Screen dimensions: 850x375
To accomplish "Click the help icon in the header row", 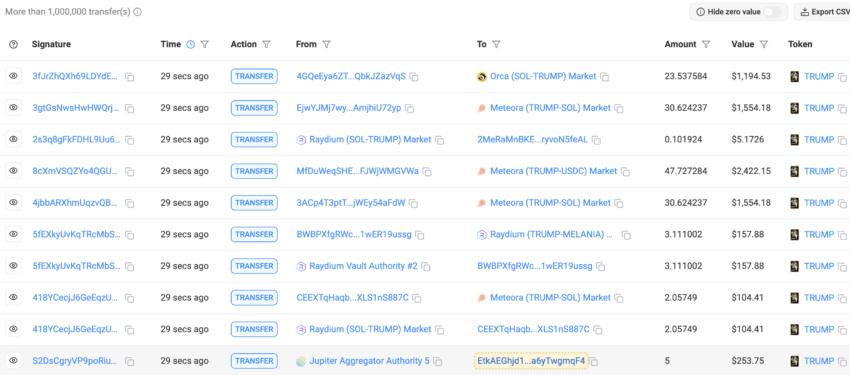I will coord(14,44).
